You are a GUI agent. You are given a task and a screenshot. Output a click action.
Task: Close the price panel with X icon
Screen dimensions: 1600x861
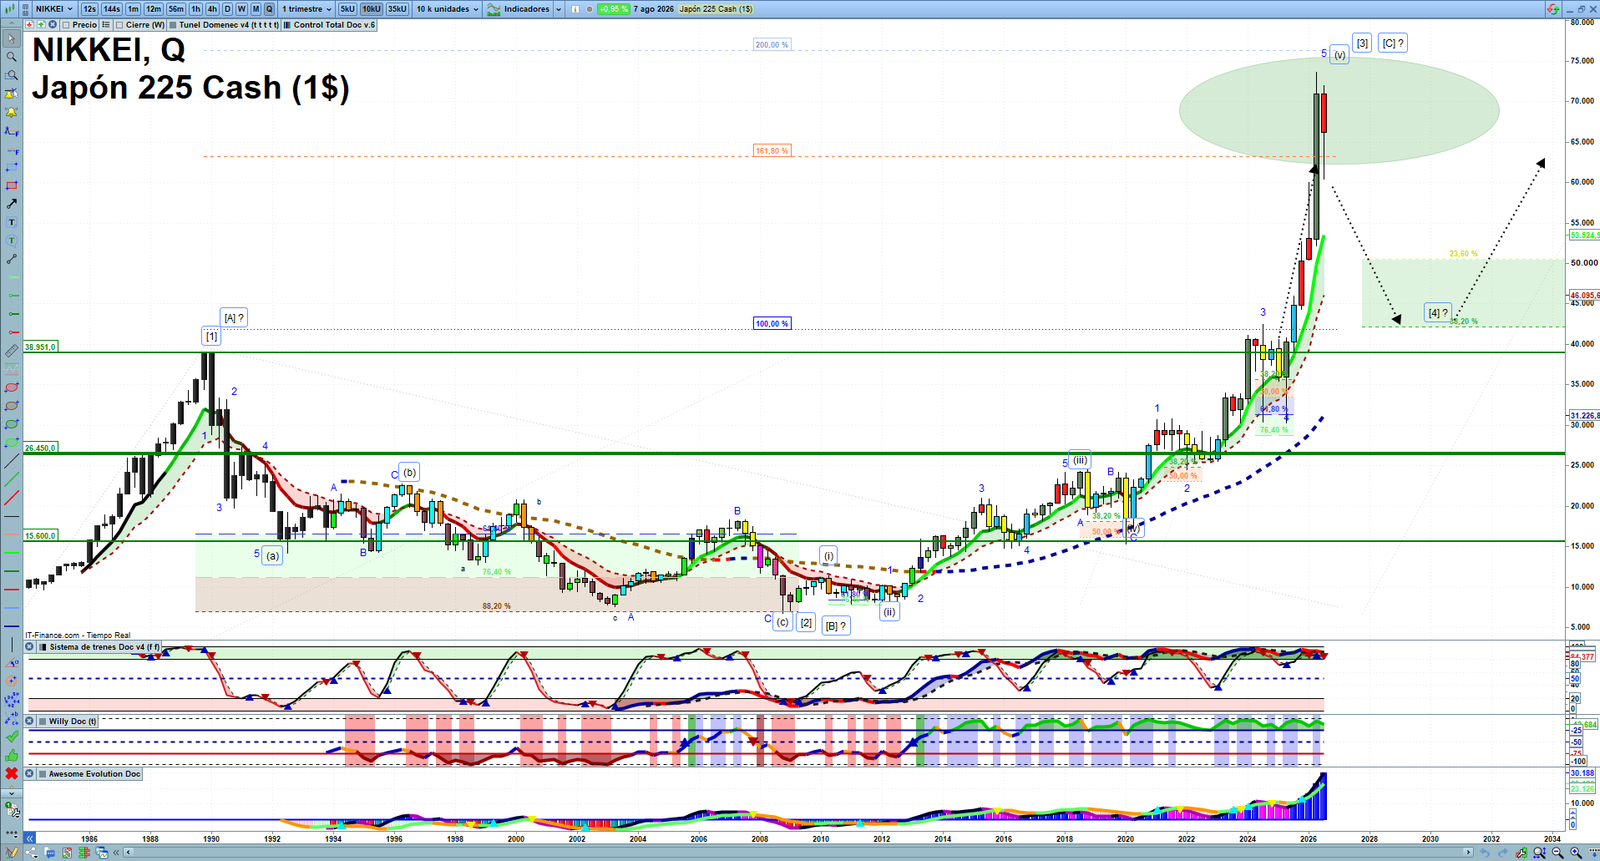click(x=52, y=25)
